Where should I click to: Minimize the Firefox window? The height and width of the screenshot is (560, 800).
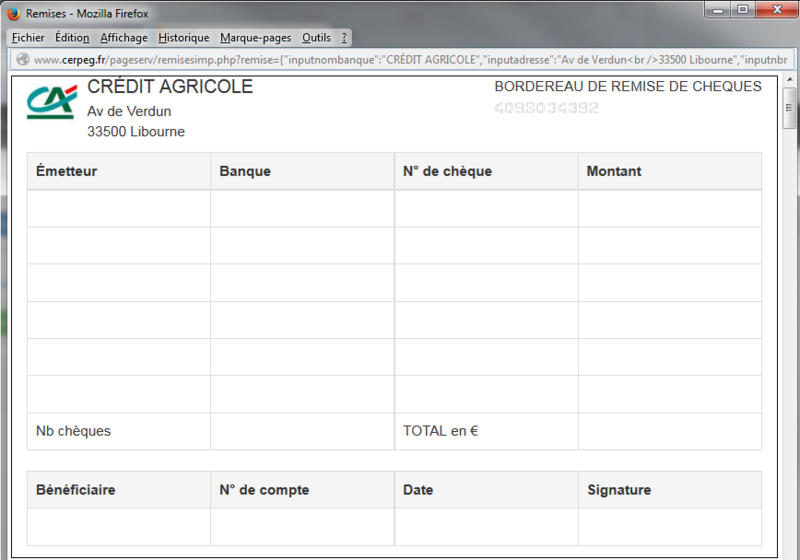[x=717, y=10]
